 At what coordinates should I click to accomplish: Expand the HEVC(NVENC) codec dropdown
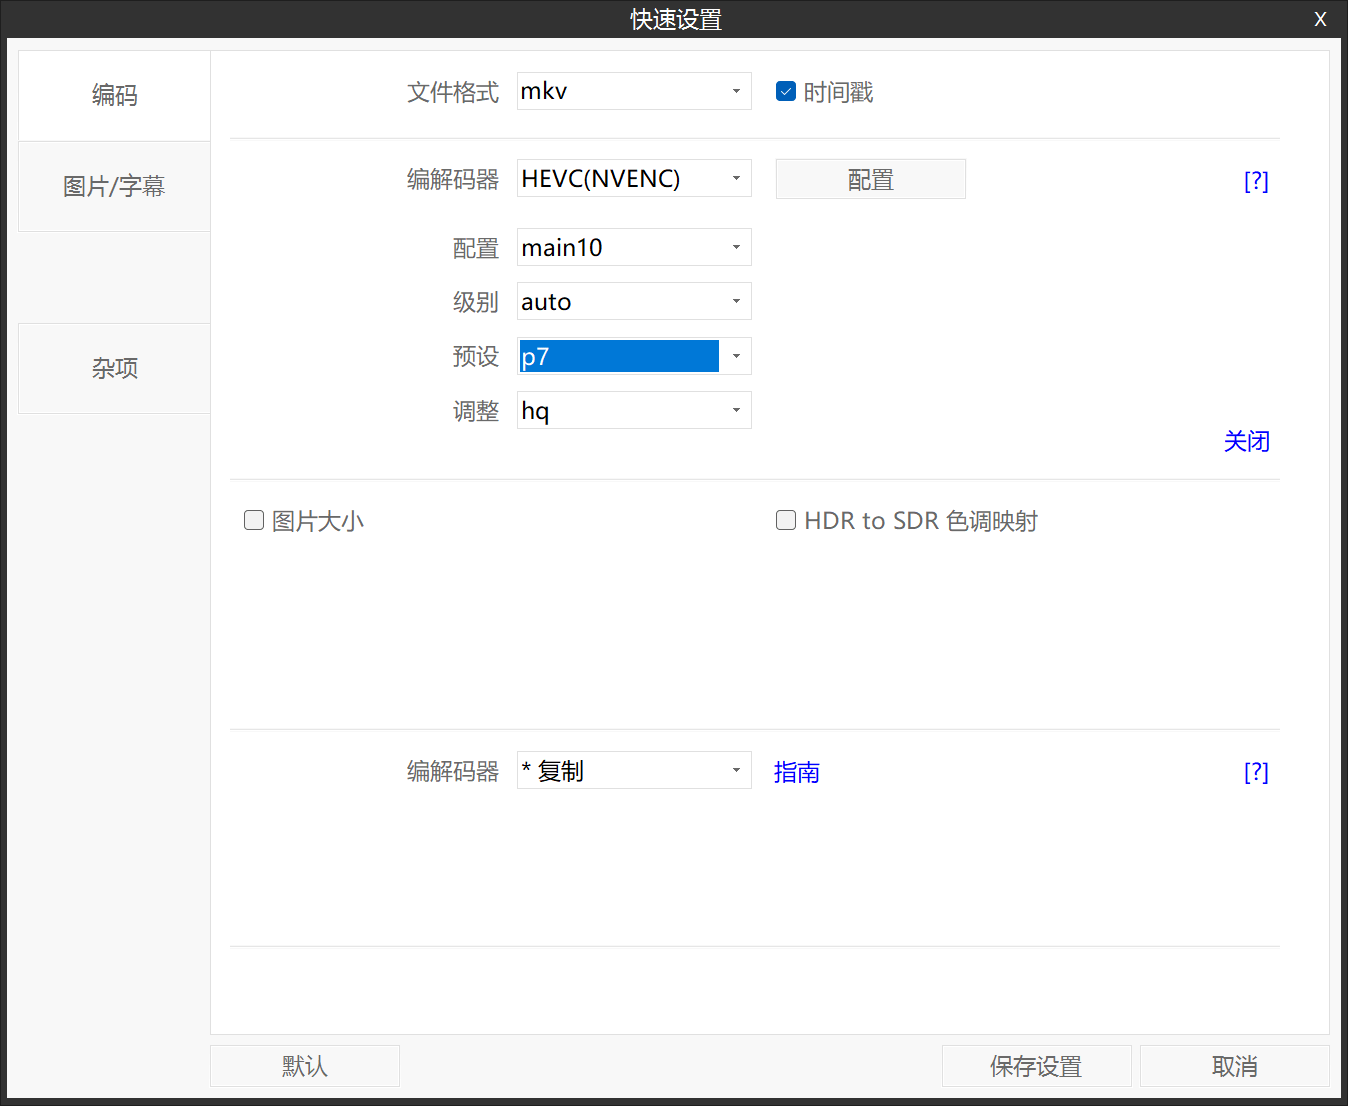pos(634,178)
